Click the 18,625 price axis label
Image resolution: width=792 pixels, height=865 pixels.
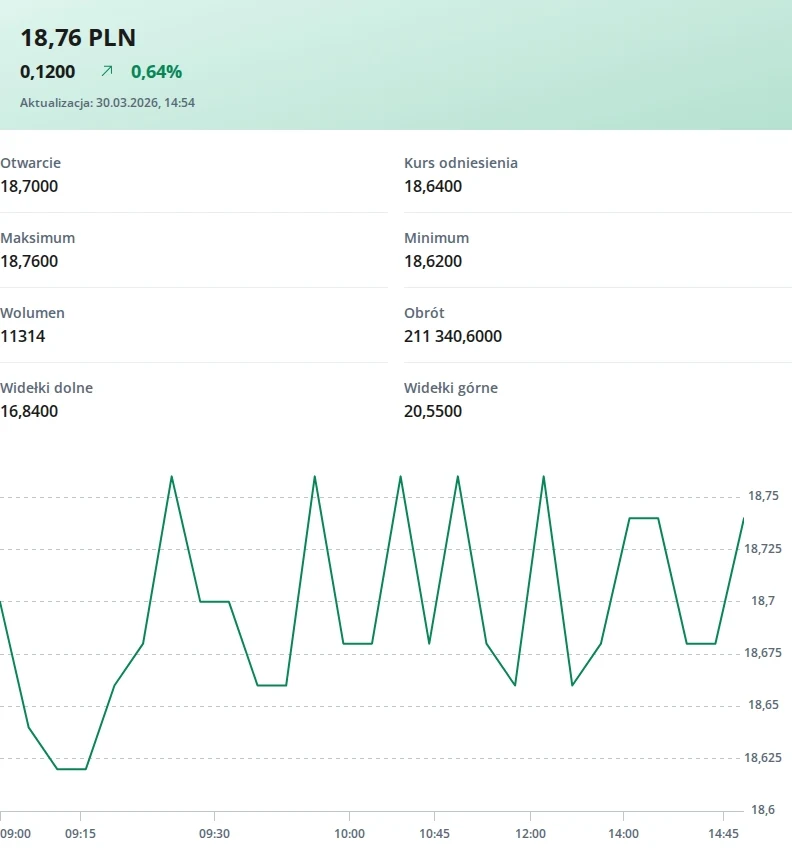coord(766,758)
